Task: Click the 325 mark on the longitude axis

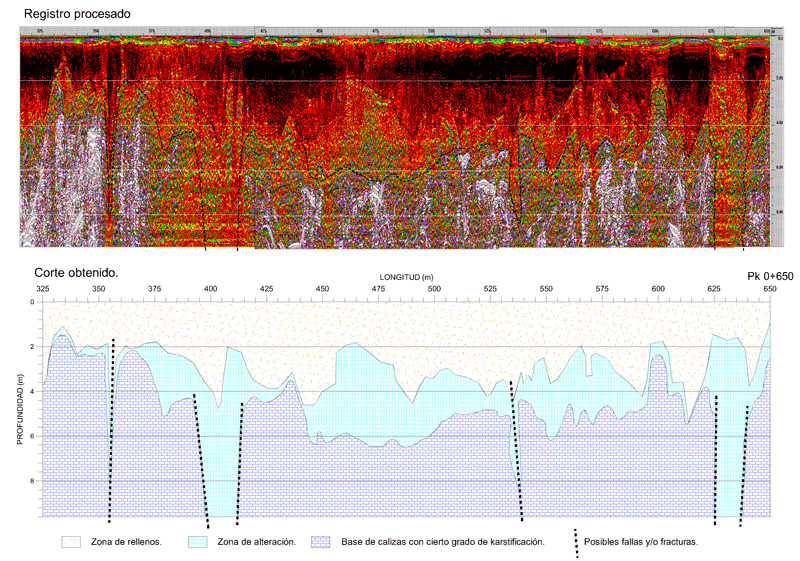Action: click(43, 289)
